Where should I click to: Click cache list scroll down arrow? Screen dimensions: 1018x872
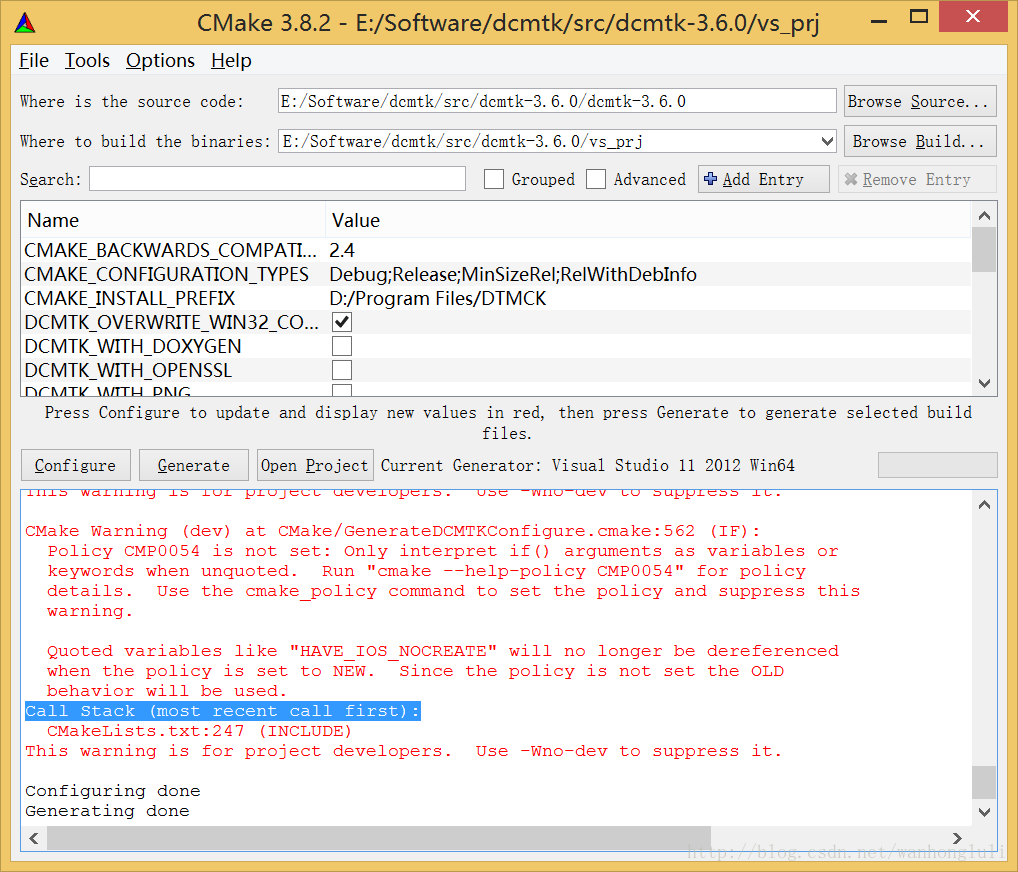tap(984, 383)
